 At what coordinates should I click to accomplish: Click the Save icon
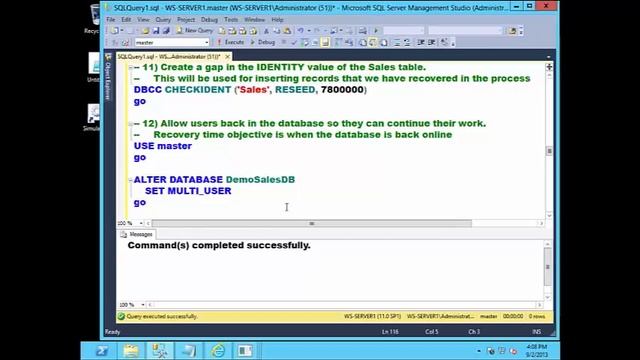click(156, 31)
